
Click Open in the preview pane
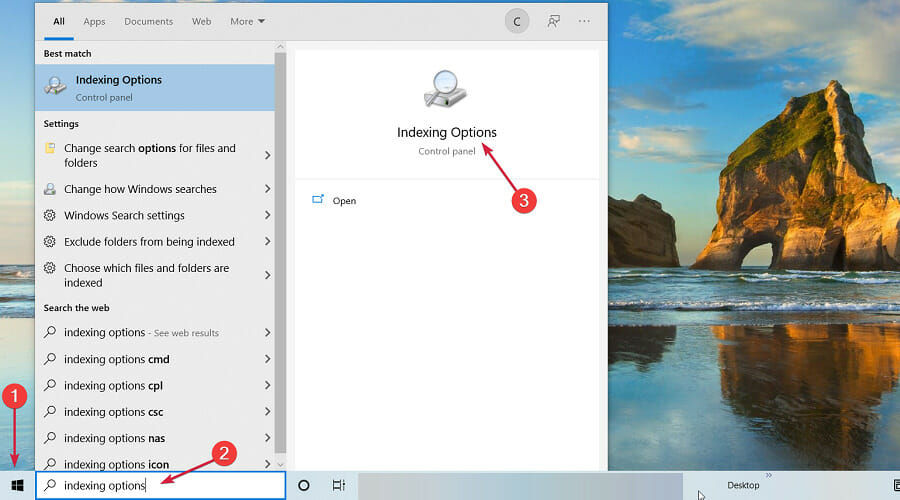344,201
